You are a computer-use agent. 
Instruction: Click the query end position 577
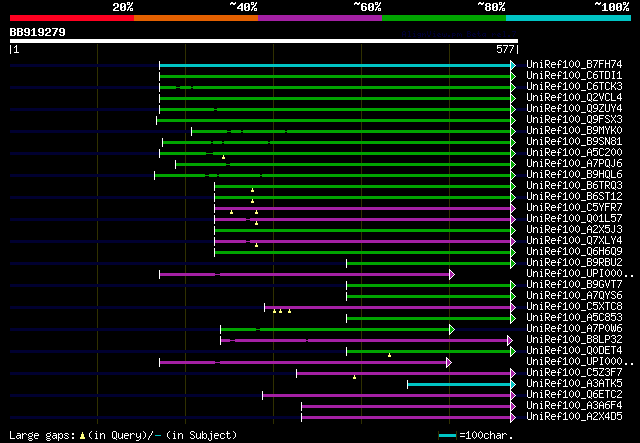[505, 49]
